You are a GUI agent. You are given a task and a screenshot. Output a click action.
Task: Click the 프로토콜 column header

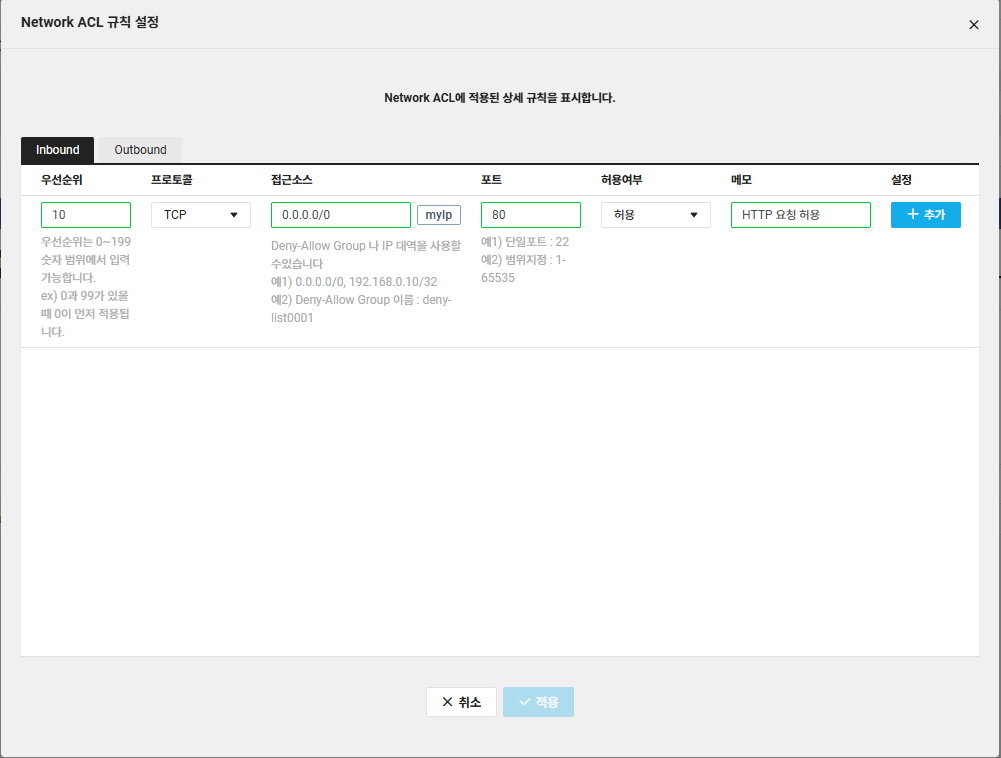172,180
